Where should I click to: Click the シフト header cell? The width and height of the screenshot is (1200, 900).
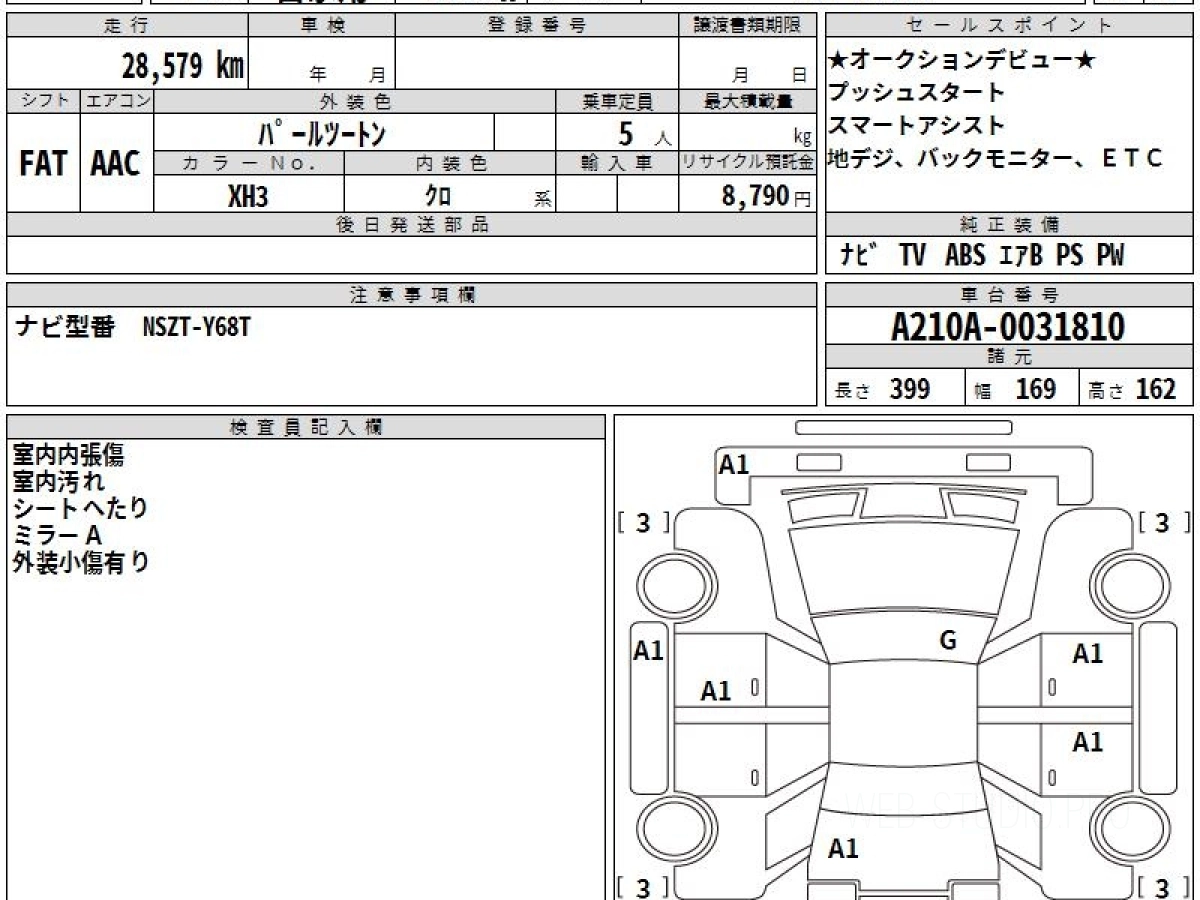pos(43,101)
